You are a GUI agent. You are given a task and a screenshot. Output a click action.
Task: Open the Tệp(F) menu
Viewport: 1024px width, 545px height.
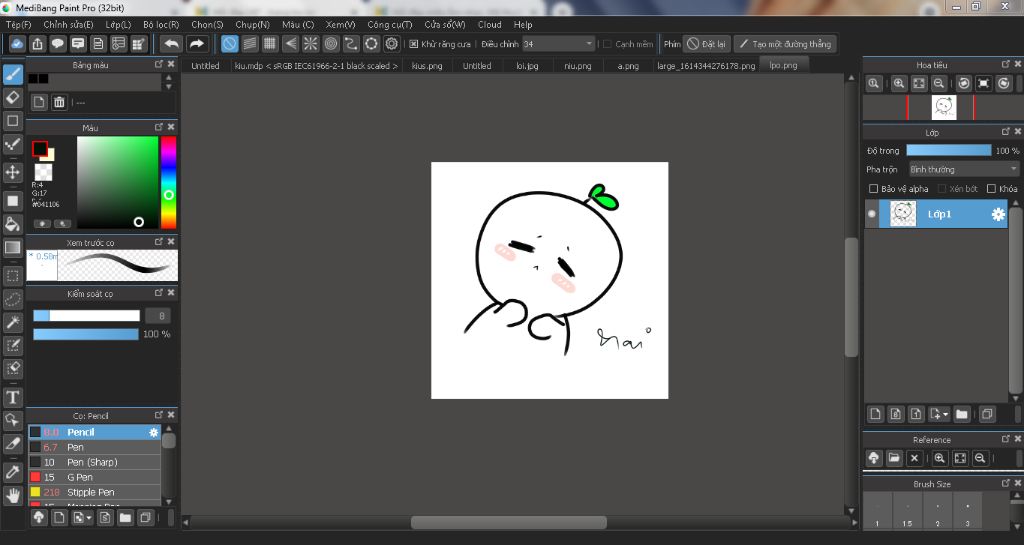18,24
